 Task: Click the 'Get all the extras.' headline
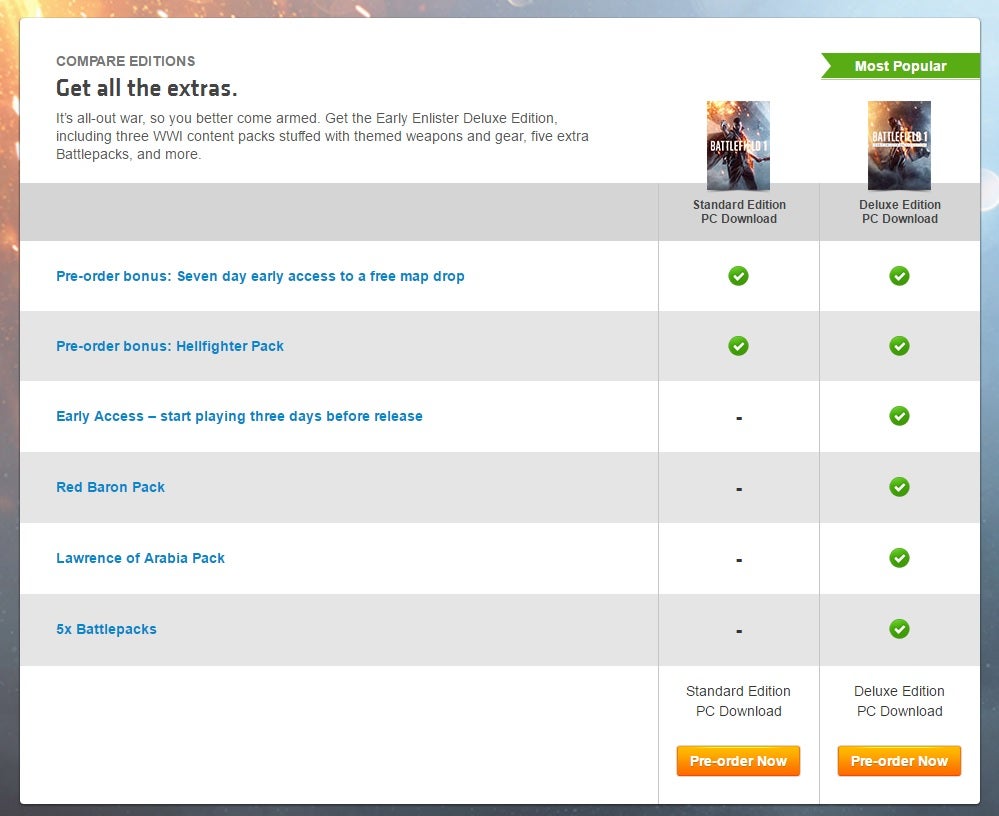tap(147, 88)
